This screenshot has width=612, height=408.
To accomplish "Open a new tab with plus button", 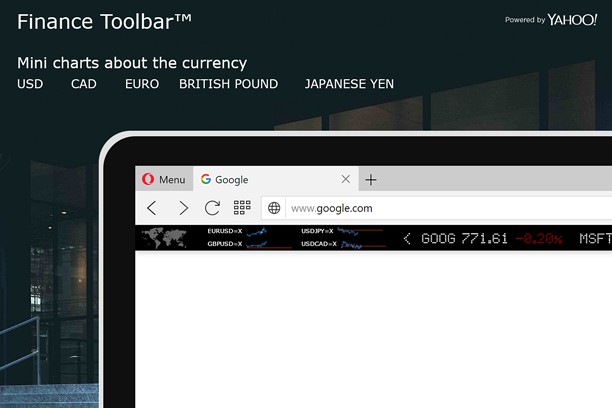I will point(371,180).
